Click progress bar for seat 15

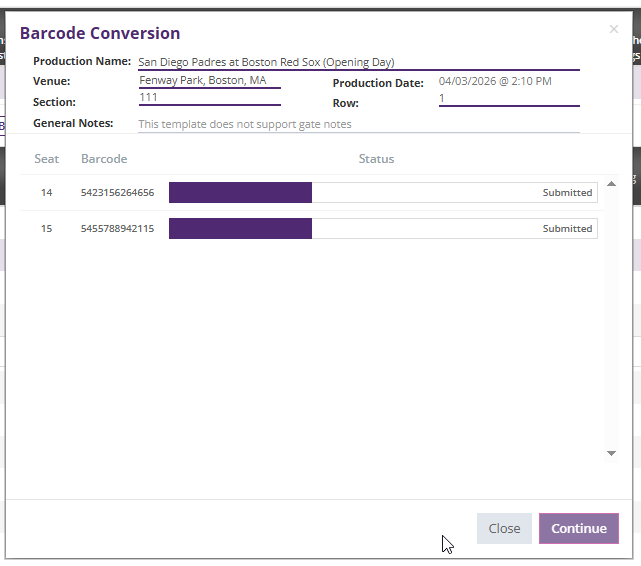point(383,228)
